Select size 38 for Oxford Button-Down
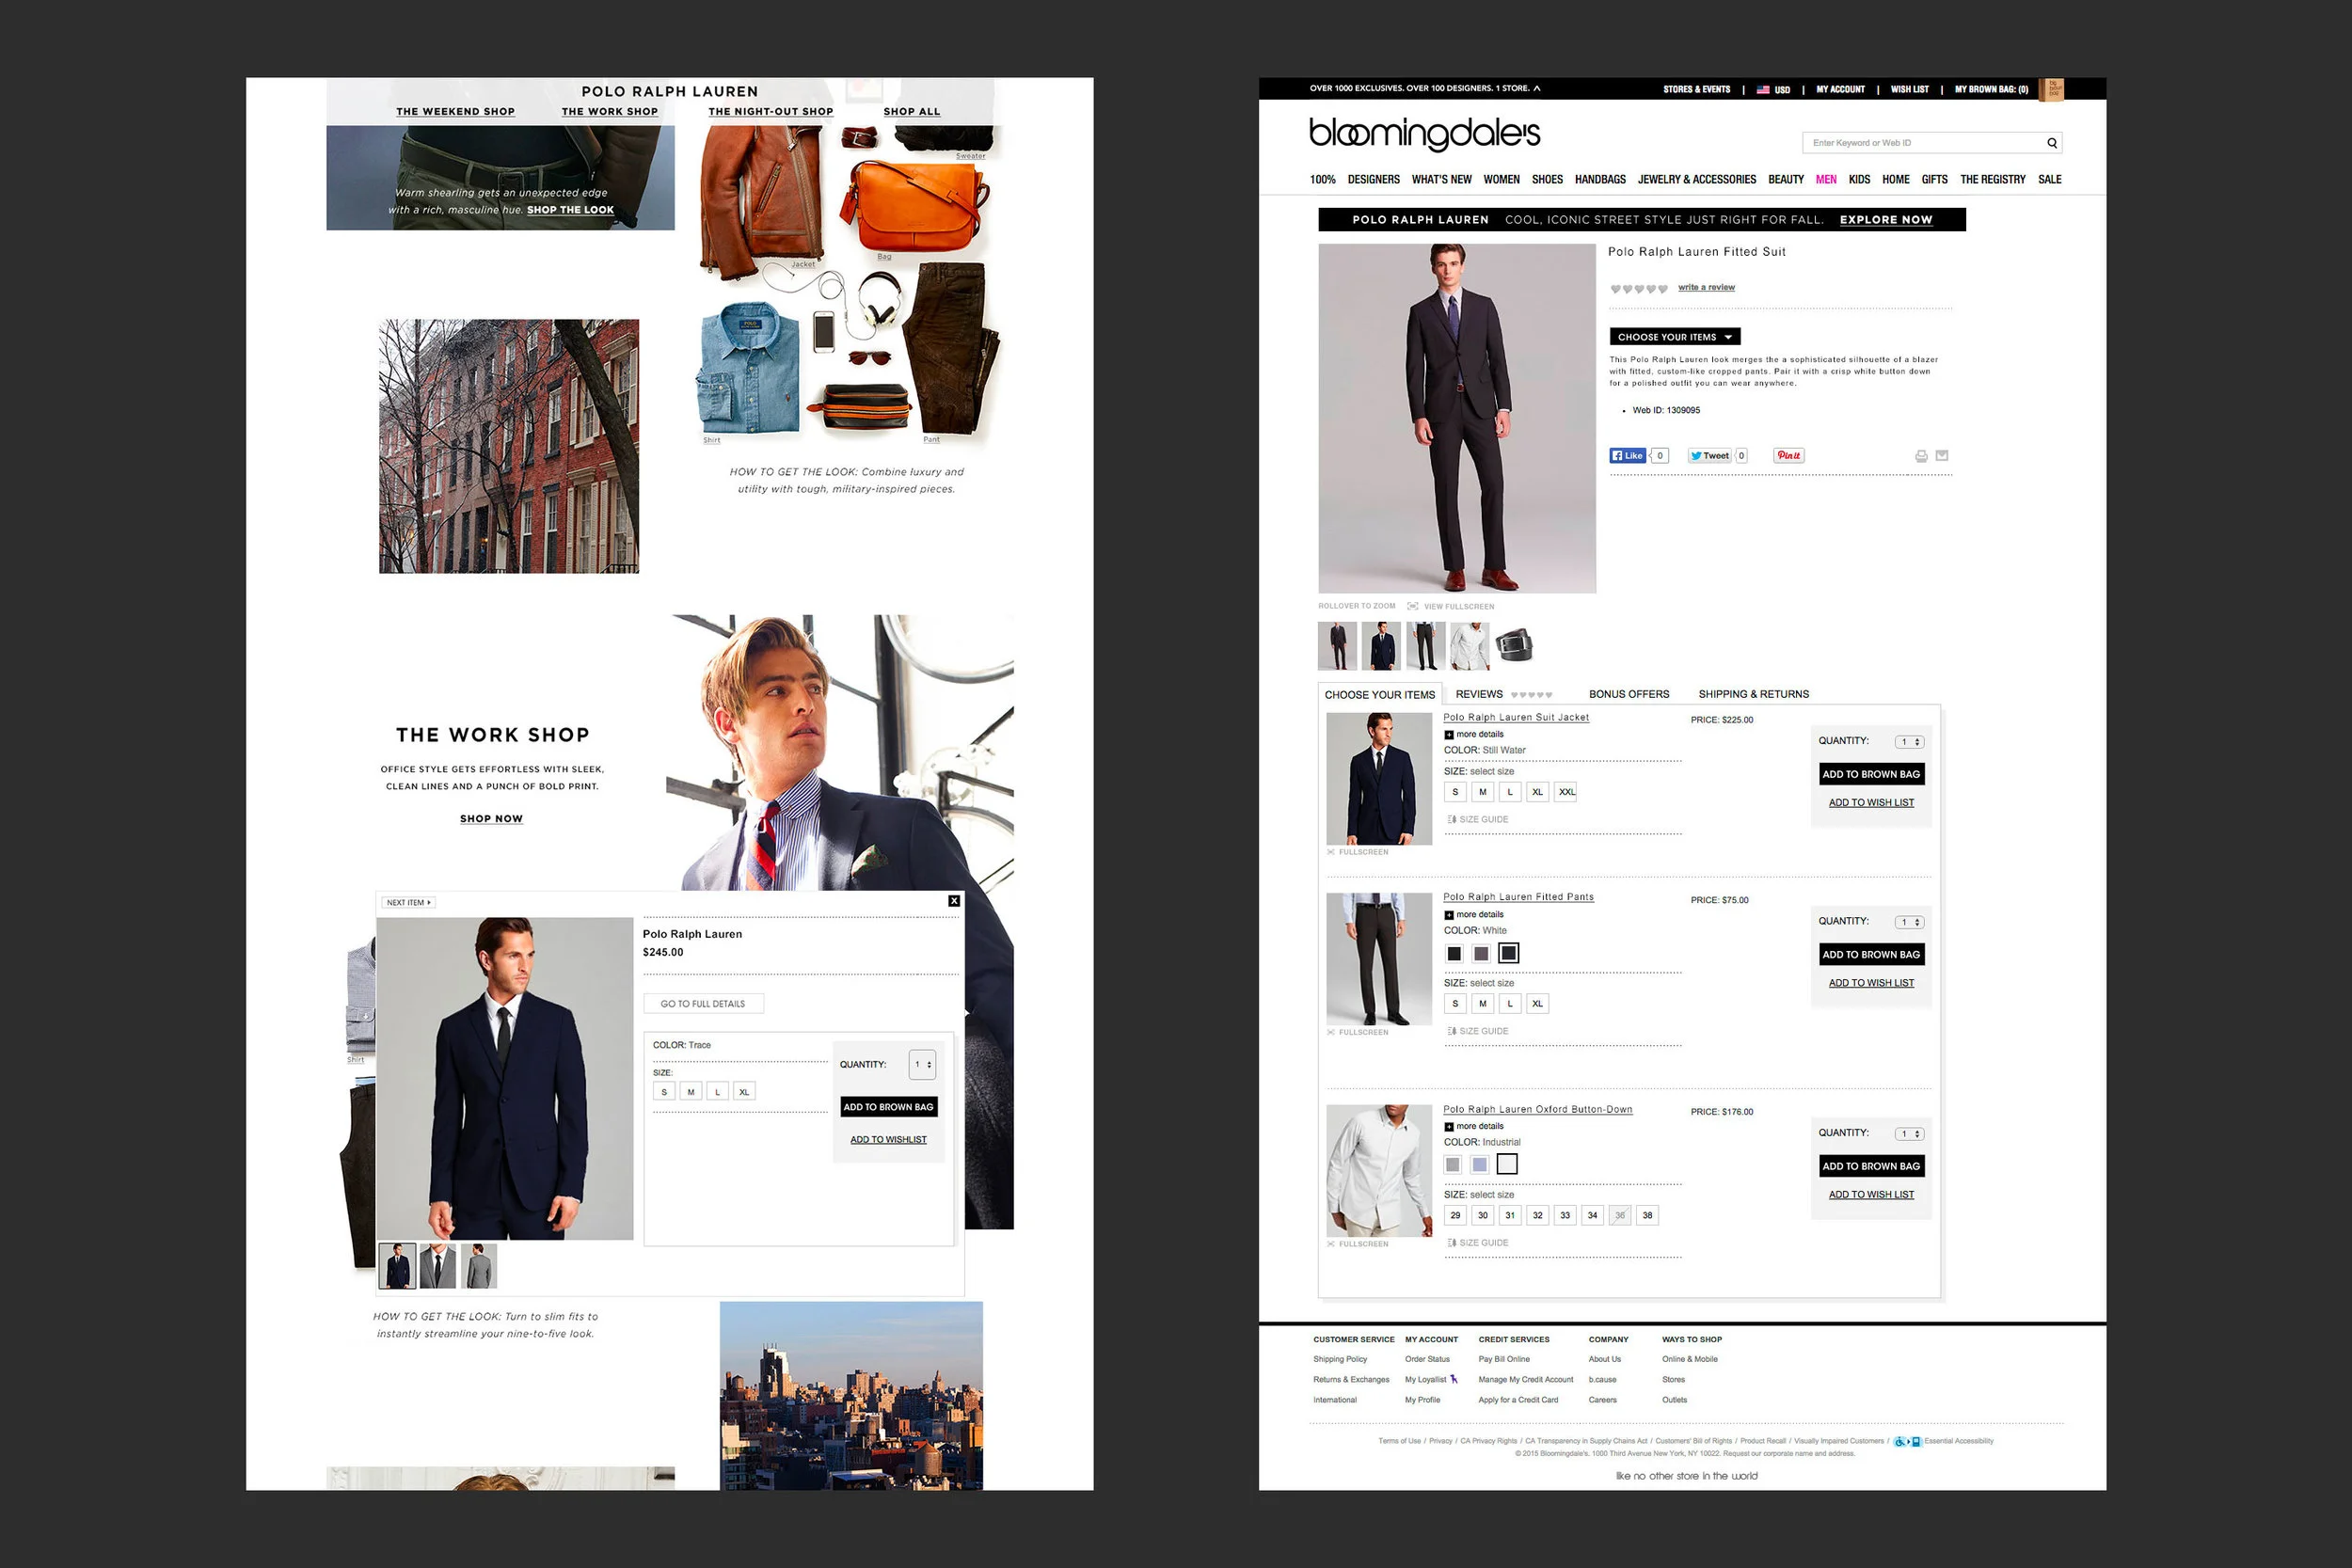The height and width of the screenshot is (1568, 2352). (1647, 1215)
